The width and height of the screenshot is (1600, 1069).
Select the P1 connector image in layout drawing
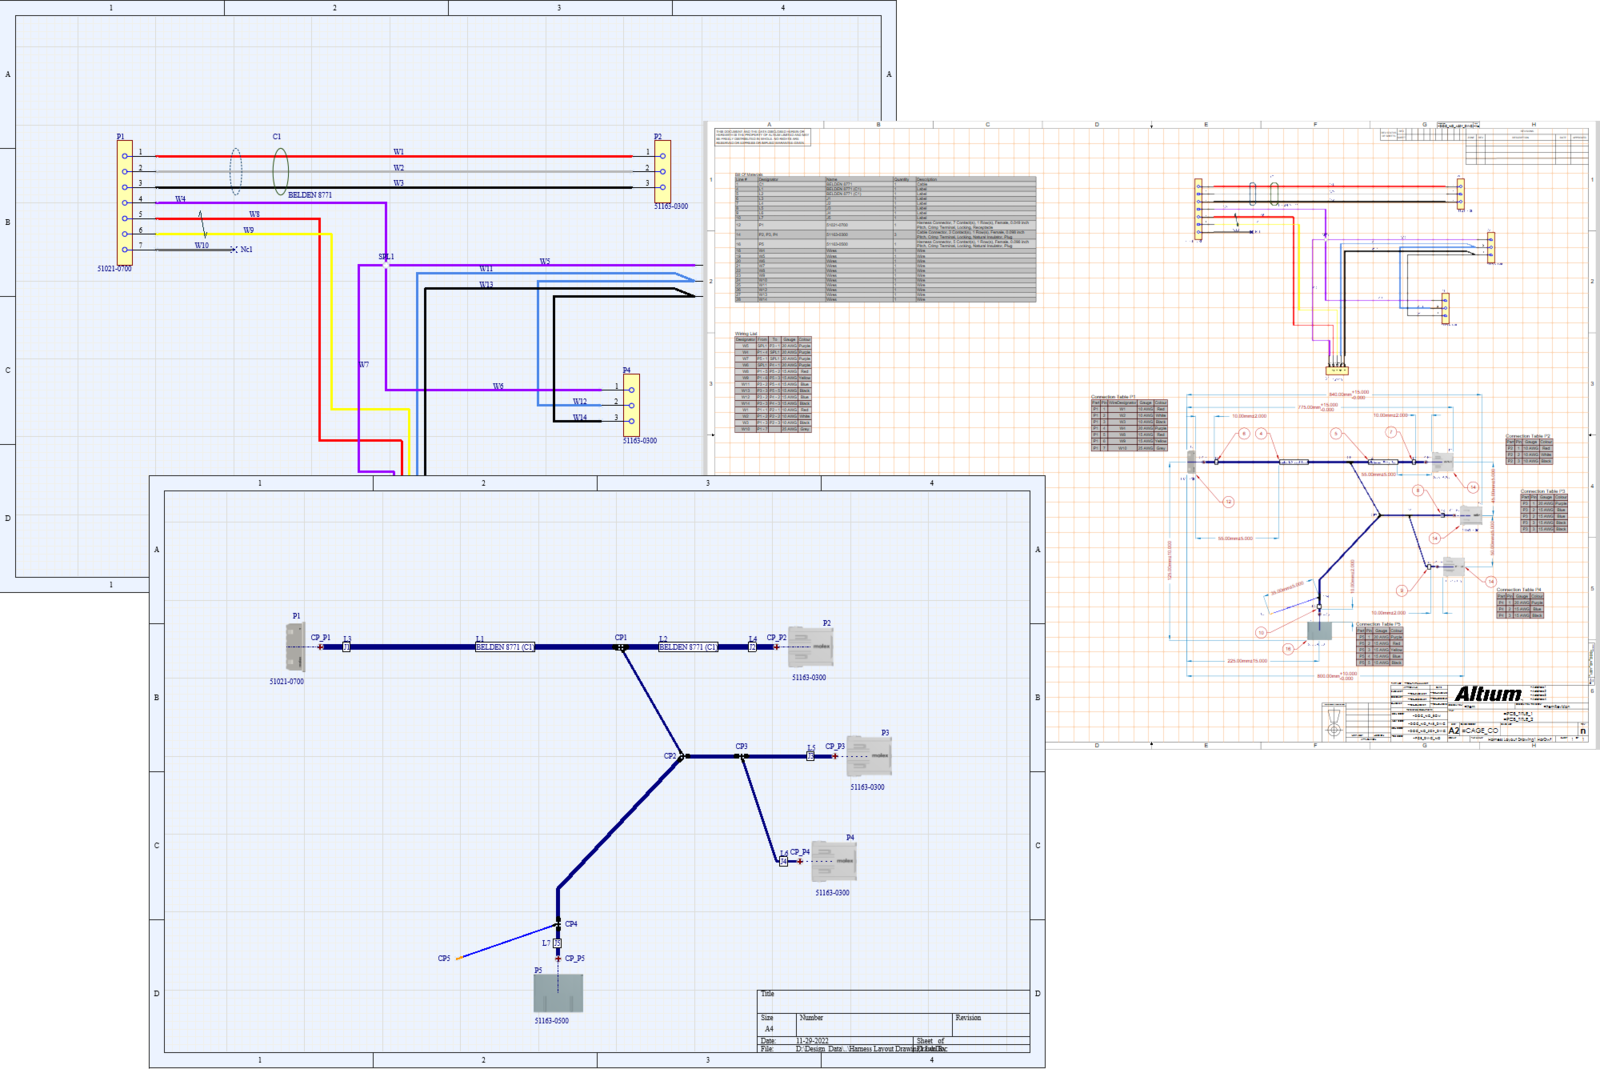[295, 647]
